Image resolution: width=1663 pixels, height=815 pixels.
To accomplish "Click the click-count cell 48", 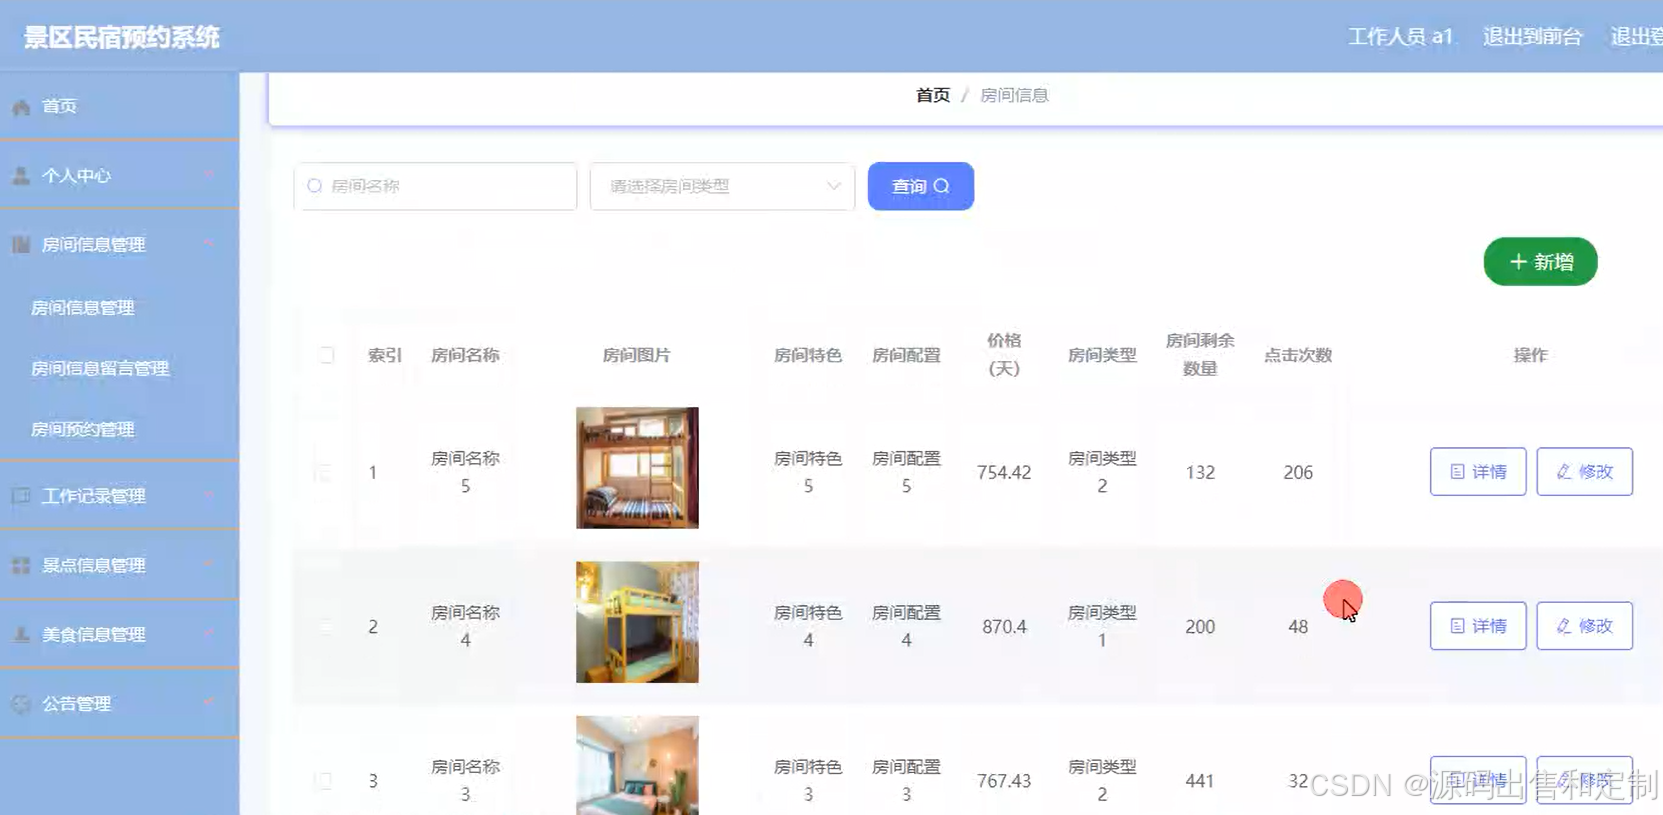I will (x=1298, y=627).
